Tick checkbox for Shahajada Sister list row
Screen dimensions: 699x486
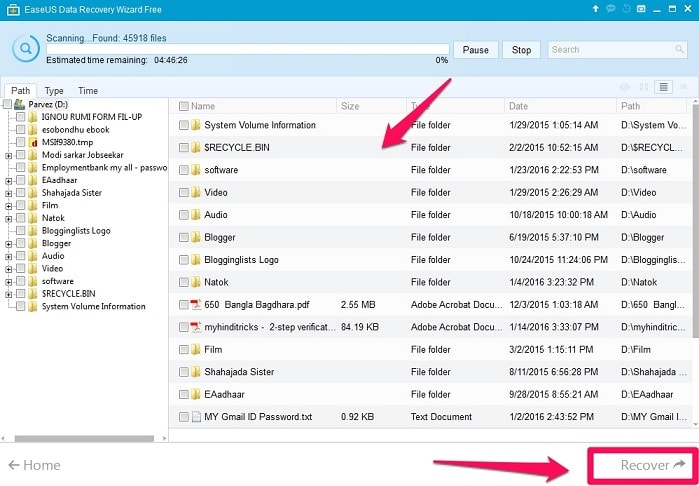click(184, 372)
